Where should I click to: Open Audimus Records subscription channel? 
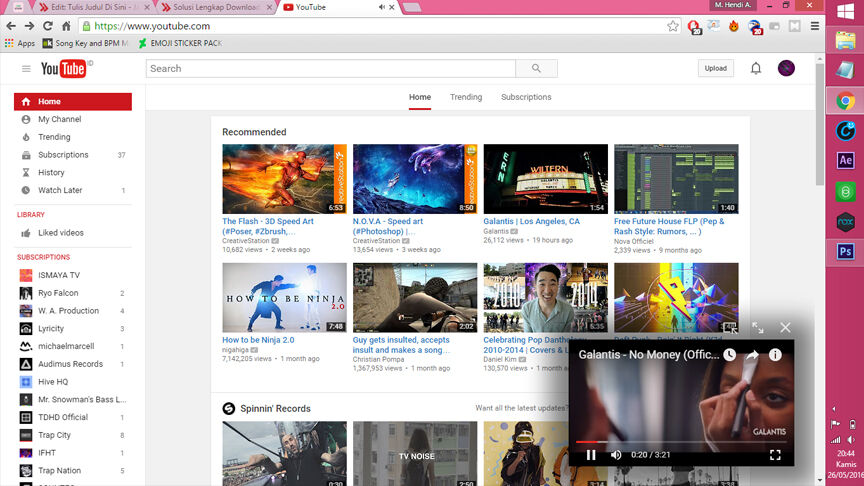point(73,364)
